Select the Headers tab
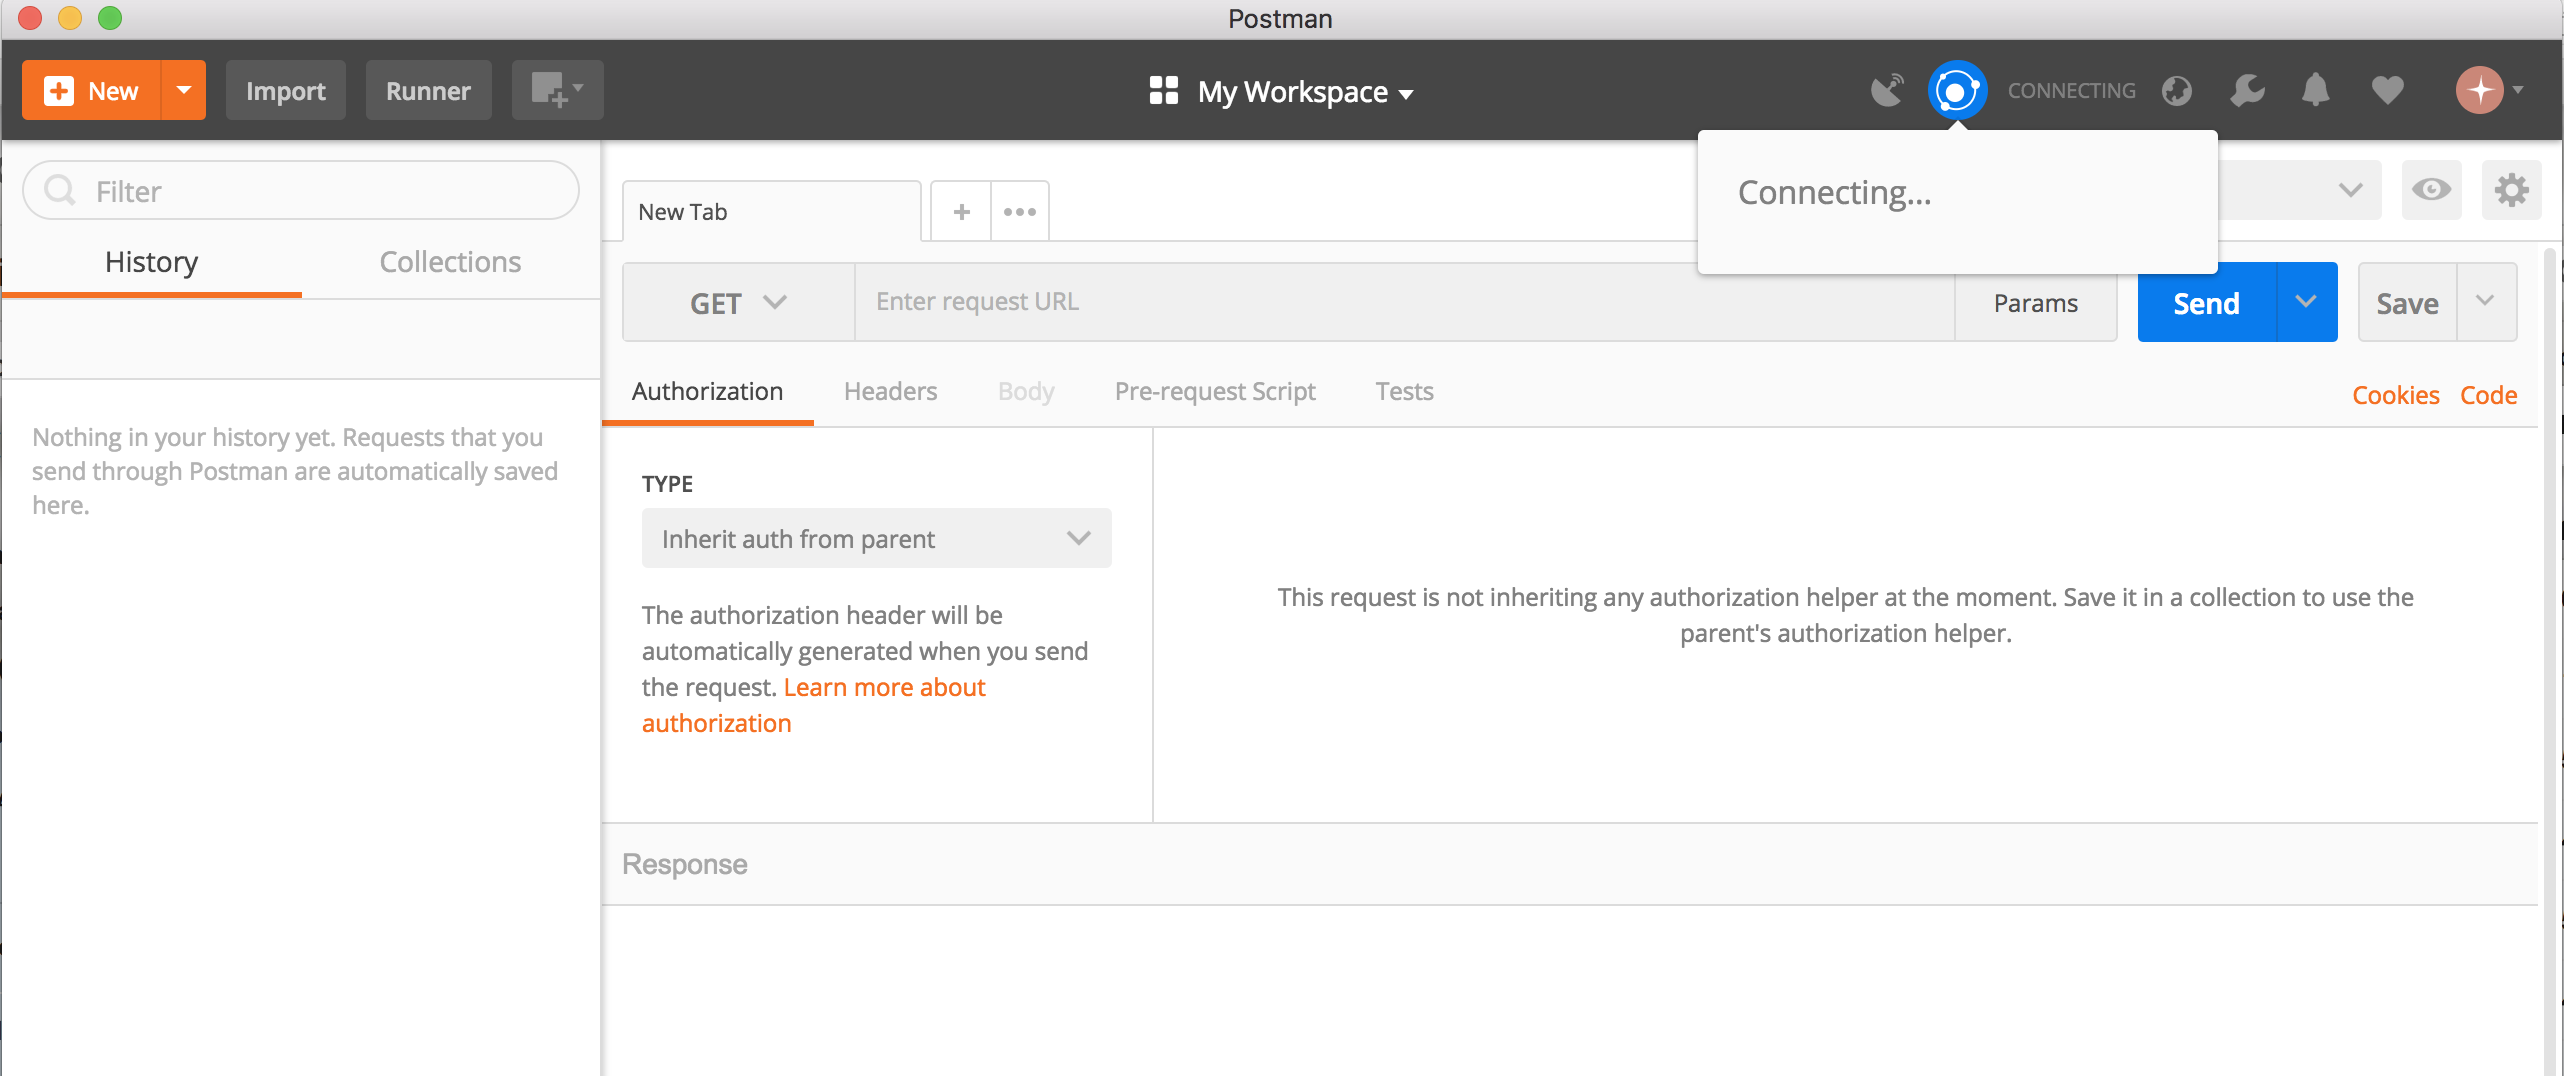Image resolution: width=2564 pixels, height=1076 pixels. (x=890, y=391)
